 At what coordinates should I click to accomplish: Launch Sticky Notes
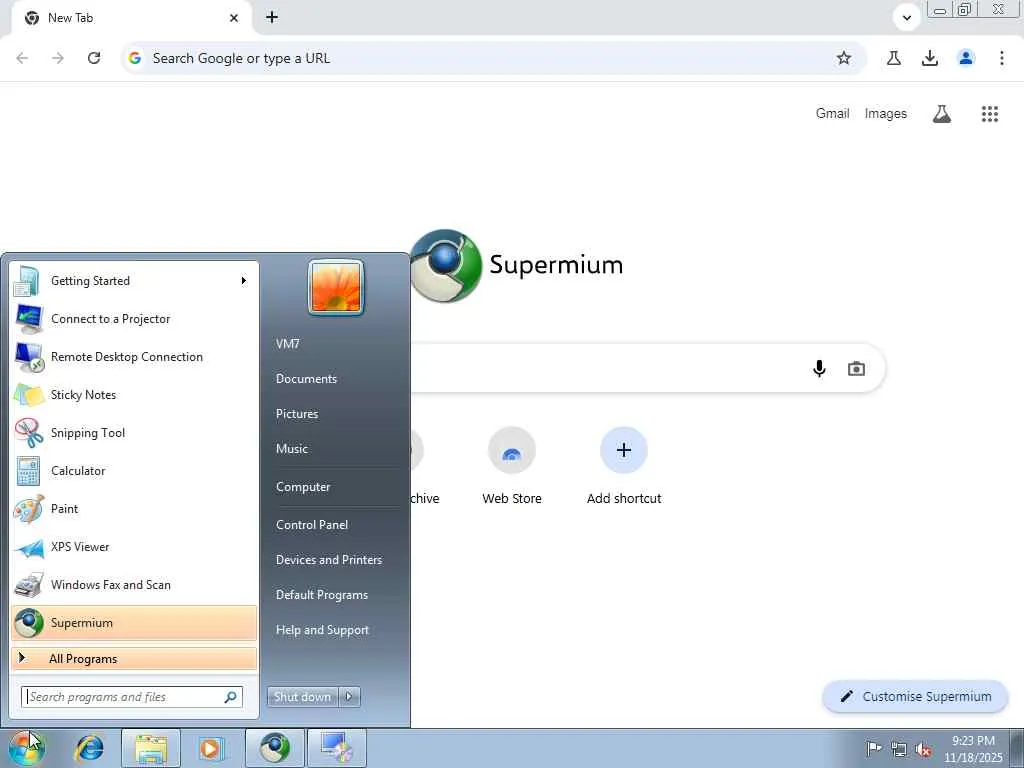point(134,394)
